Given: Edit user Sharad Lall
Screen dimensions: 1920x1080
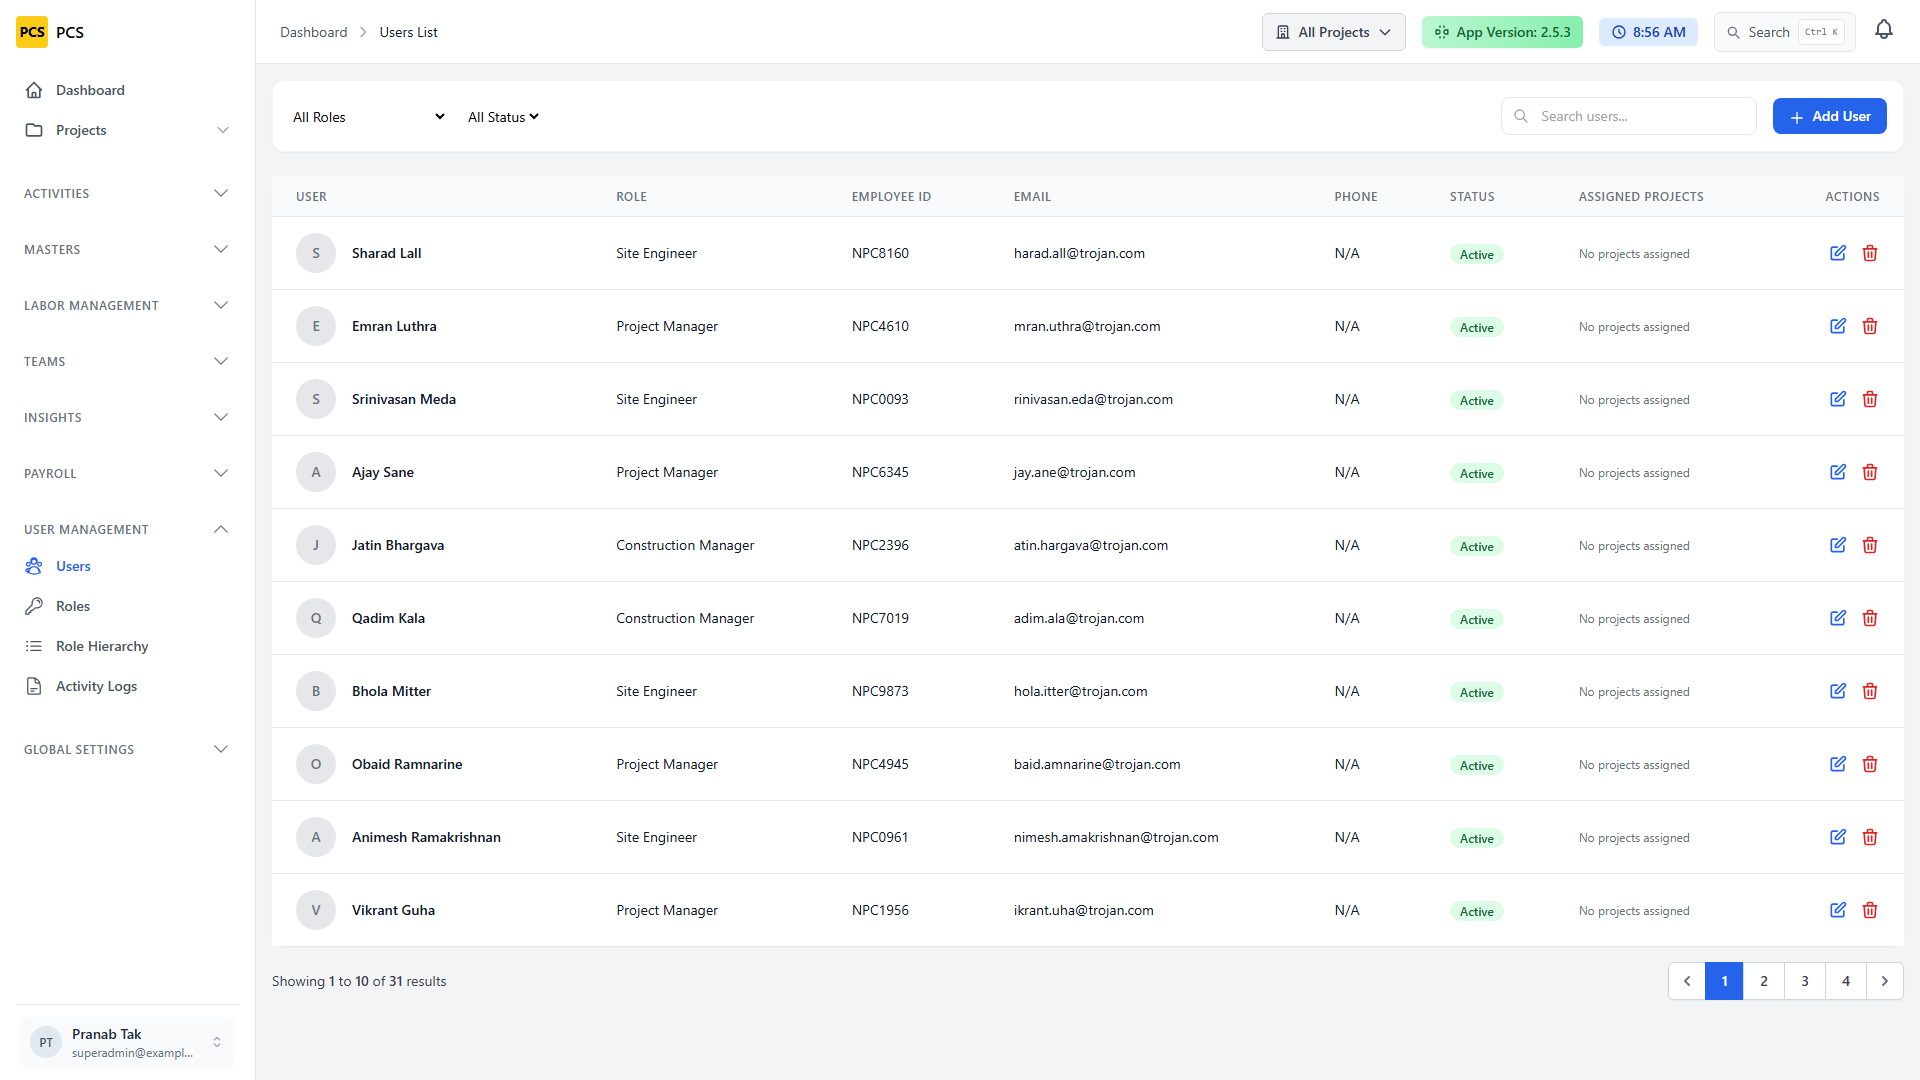Looking at the screenshot, I should 1838,253.
